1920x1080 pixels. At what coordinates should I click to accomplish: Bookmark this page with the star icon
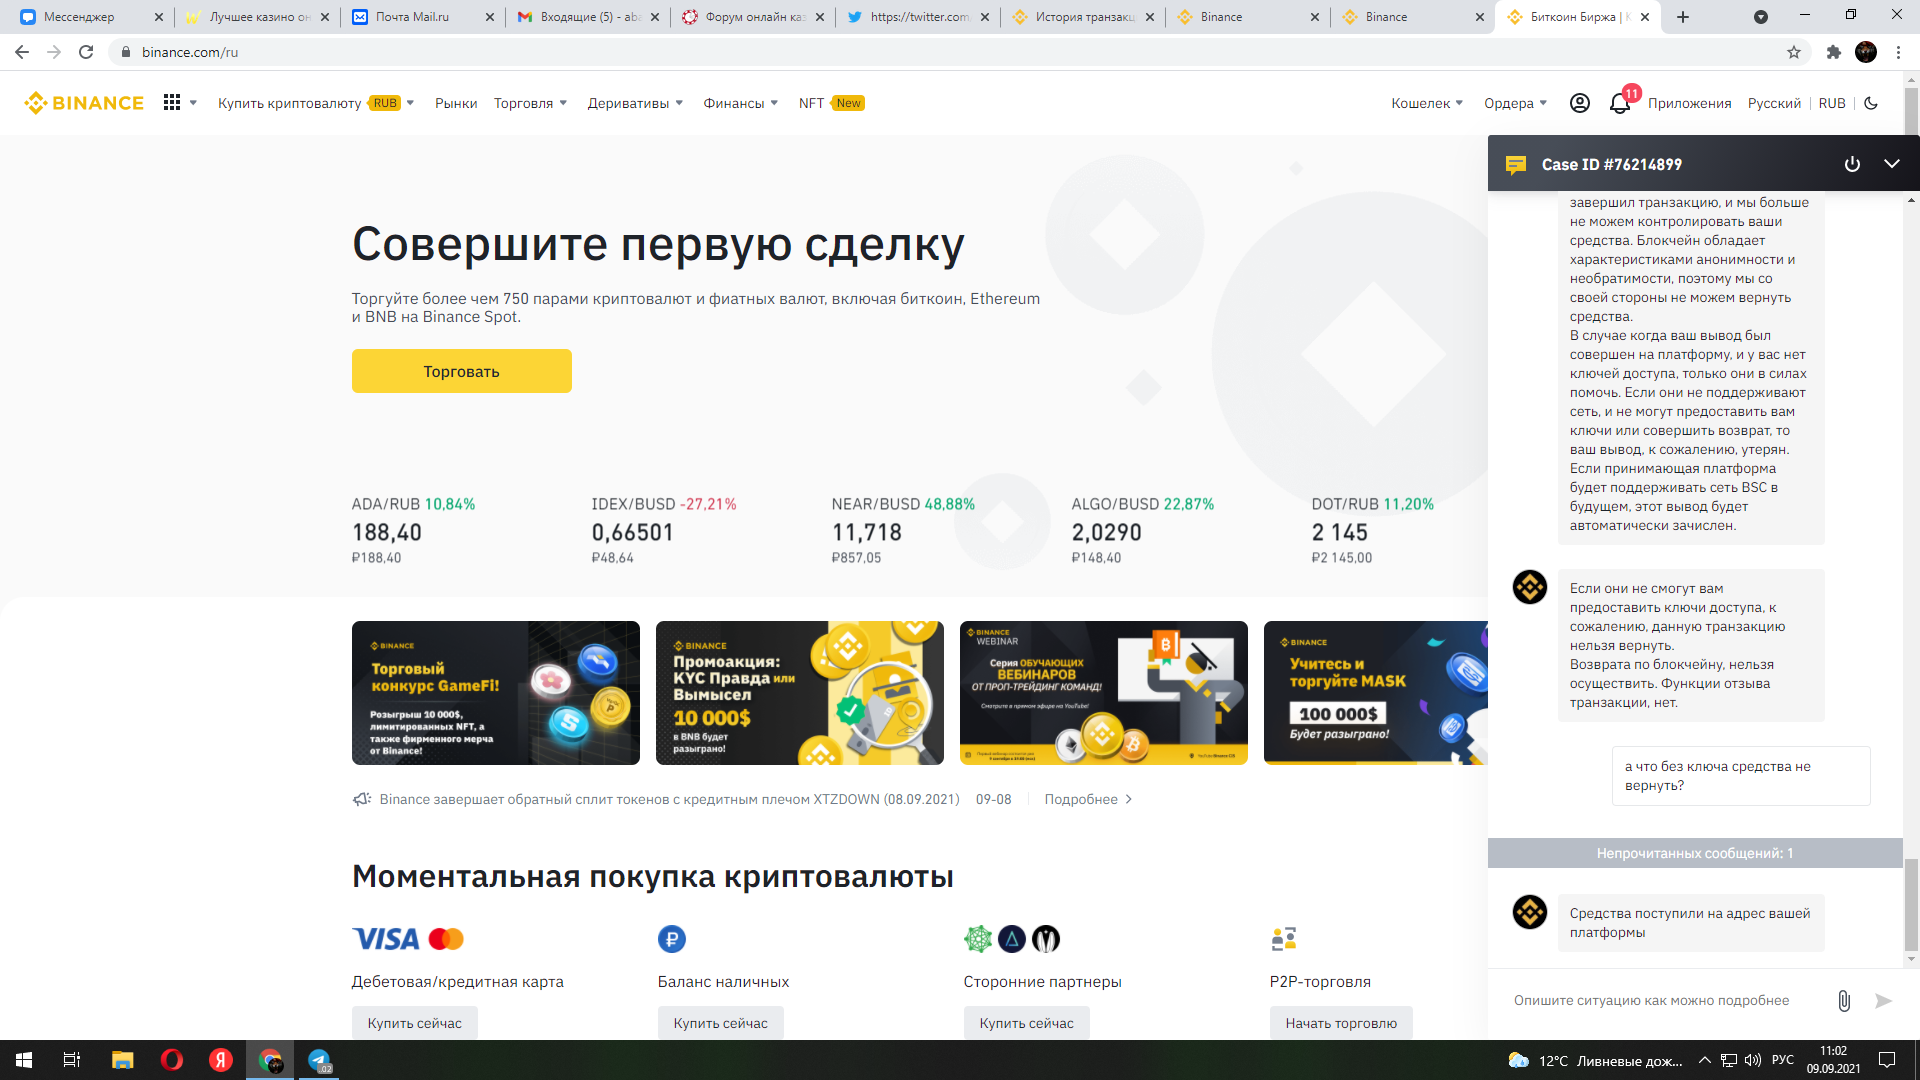(x=1794, y=52)
